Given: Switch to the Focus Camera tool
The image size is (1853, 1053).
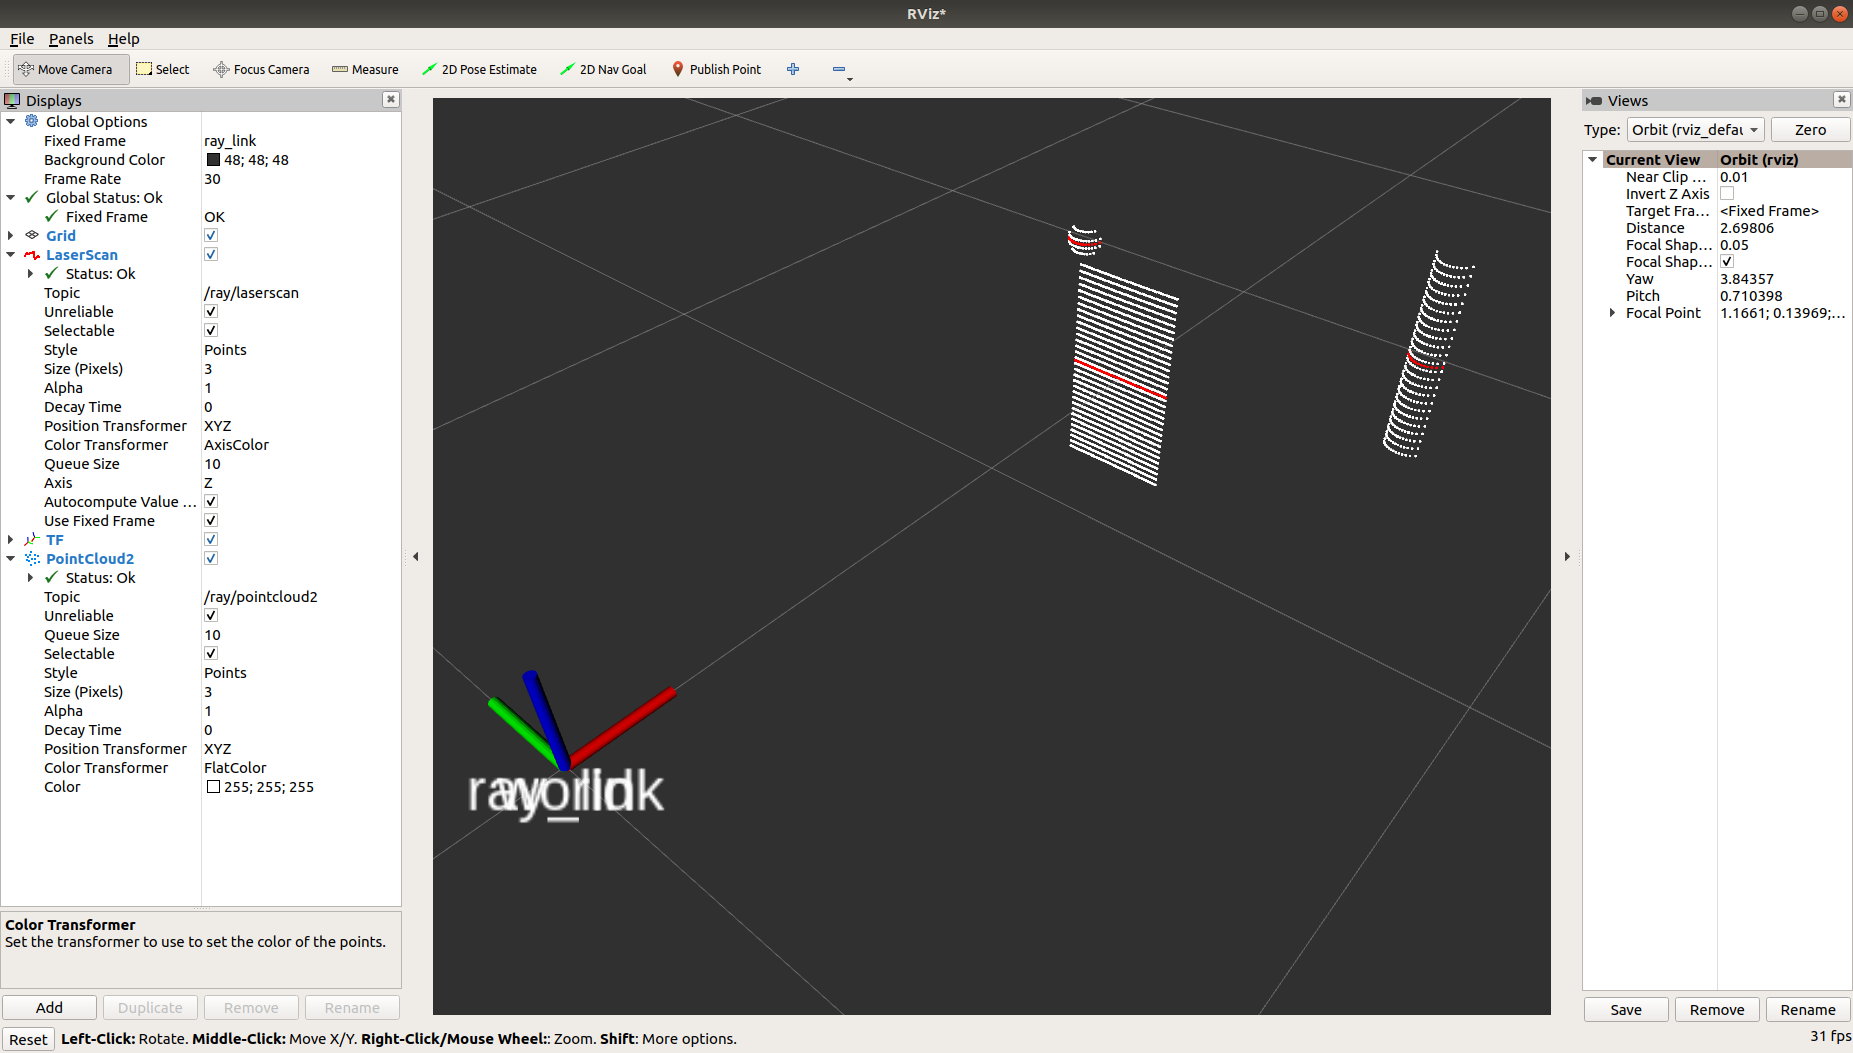Looking at the screenshot, I should (x=261, y=69).
